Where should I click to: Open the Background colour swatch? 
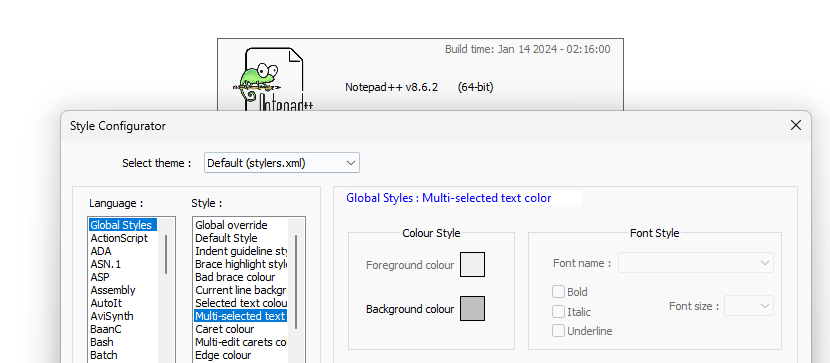coord(472,308)
